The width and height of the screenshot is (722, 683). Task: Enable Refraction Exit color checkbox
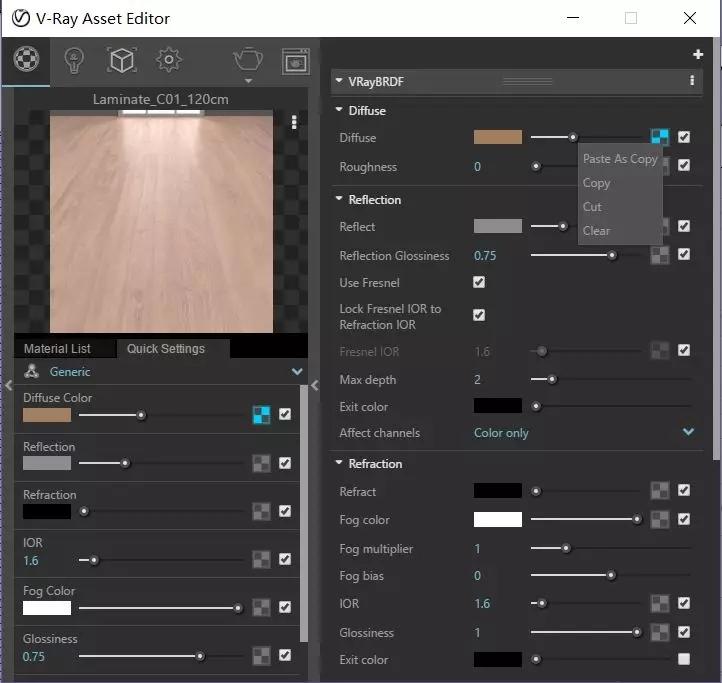tap(684, 659)
